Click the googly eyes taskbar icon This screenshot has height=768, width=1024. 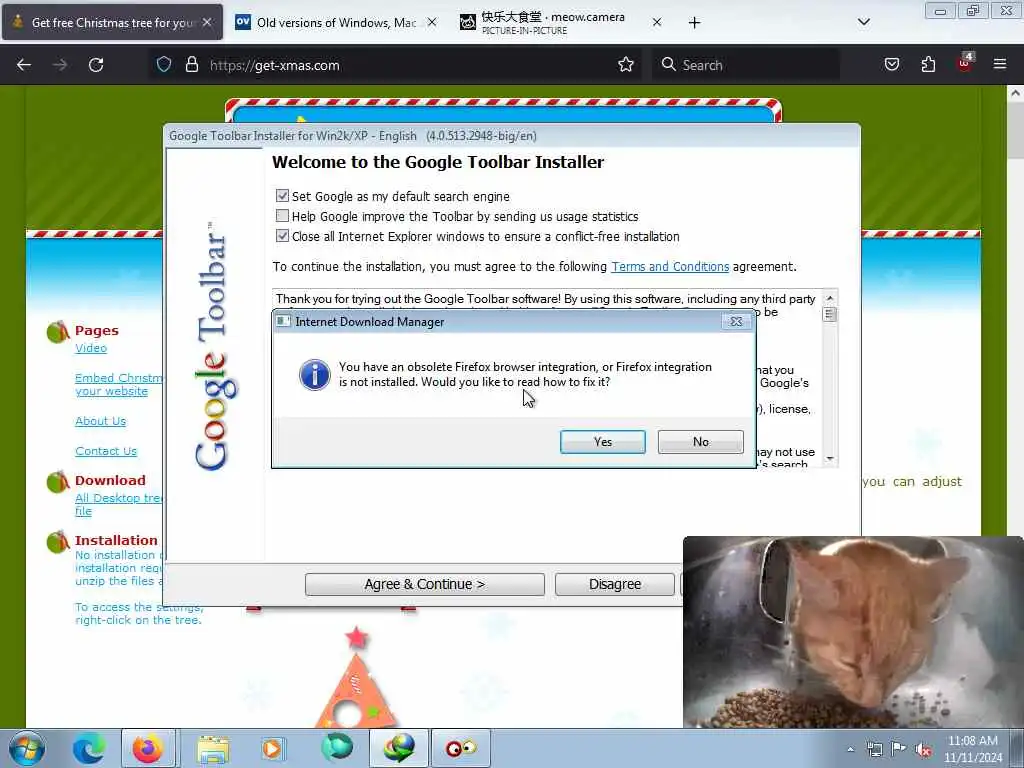pyautogui.click(x=461, y=748)
